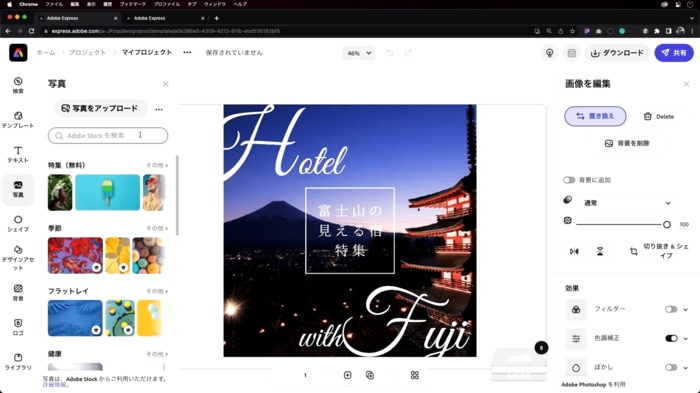Viewport: 700px width, 393px height.
Task: Add a new page below the canvas
Action: 347,375
